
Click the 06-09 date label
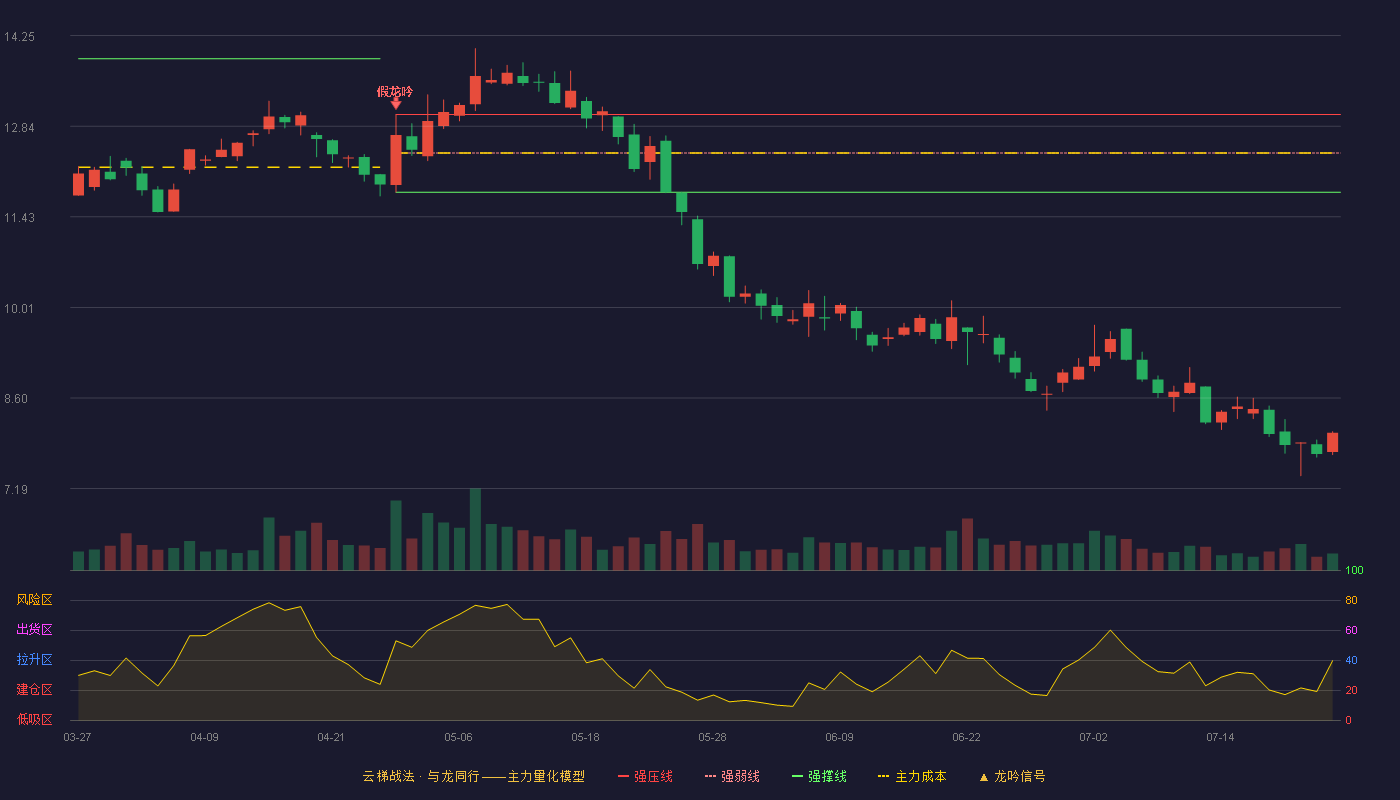click(x=839, y=737)
